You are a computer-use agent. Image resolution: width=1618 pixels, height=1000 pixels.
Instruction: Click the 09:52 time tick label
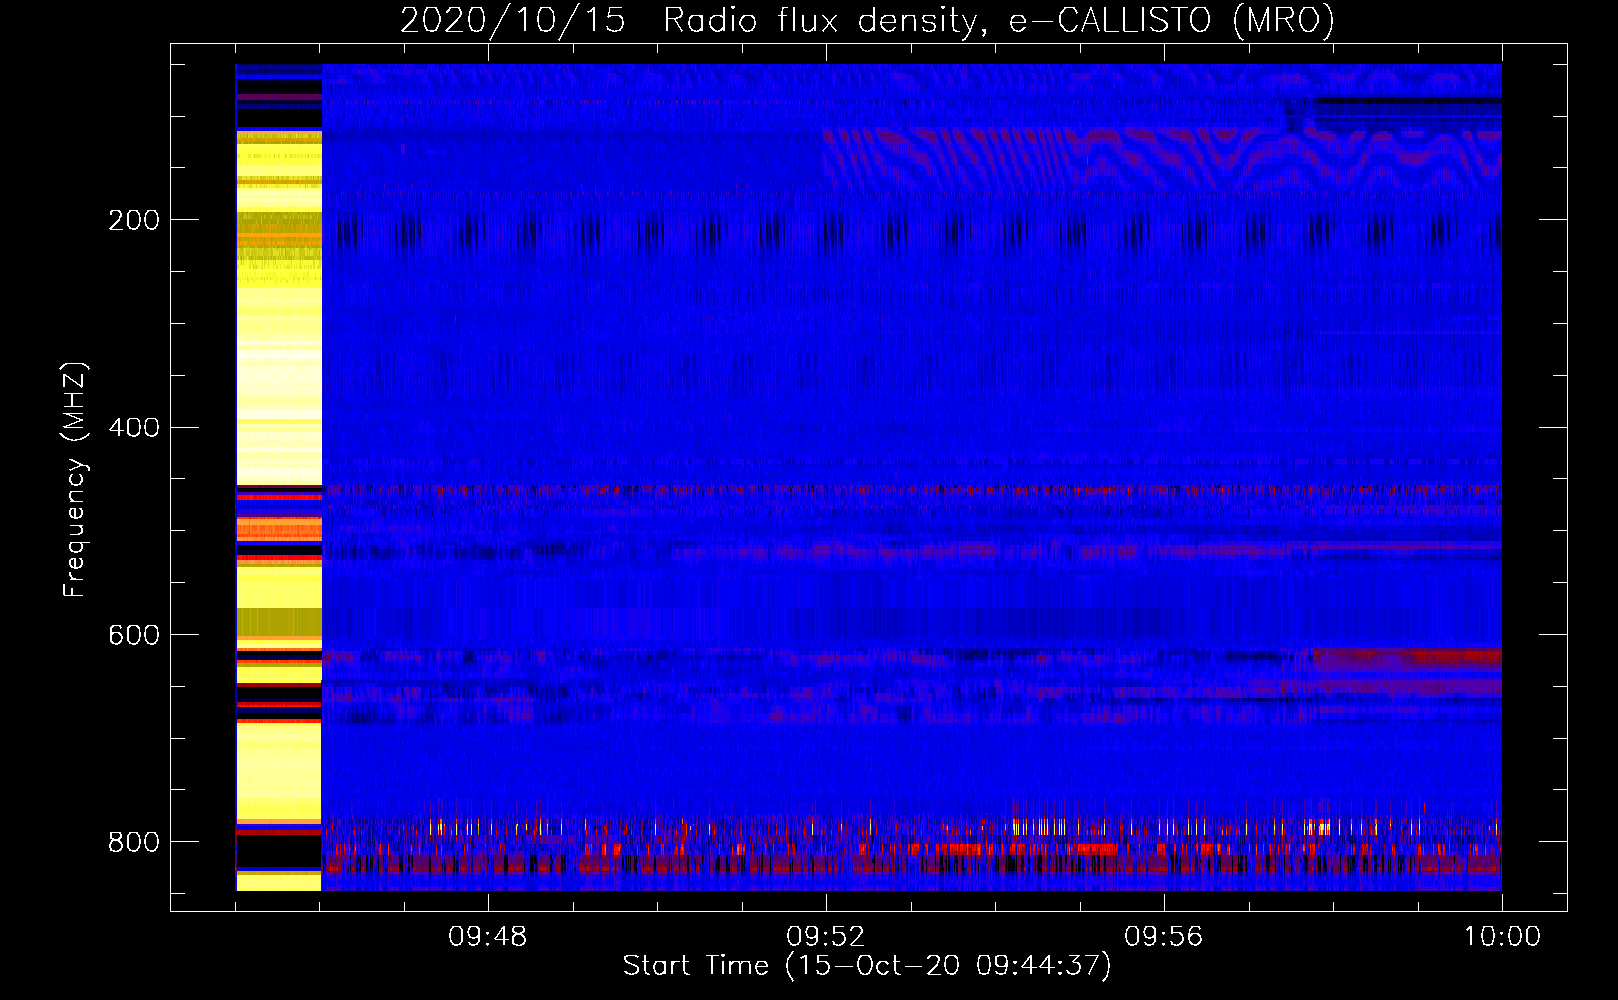click(x=826, y=937)
